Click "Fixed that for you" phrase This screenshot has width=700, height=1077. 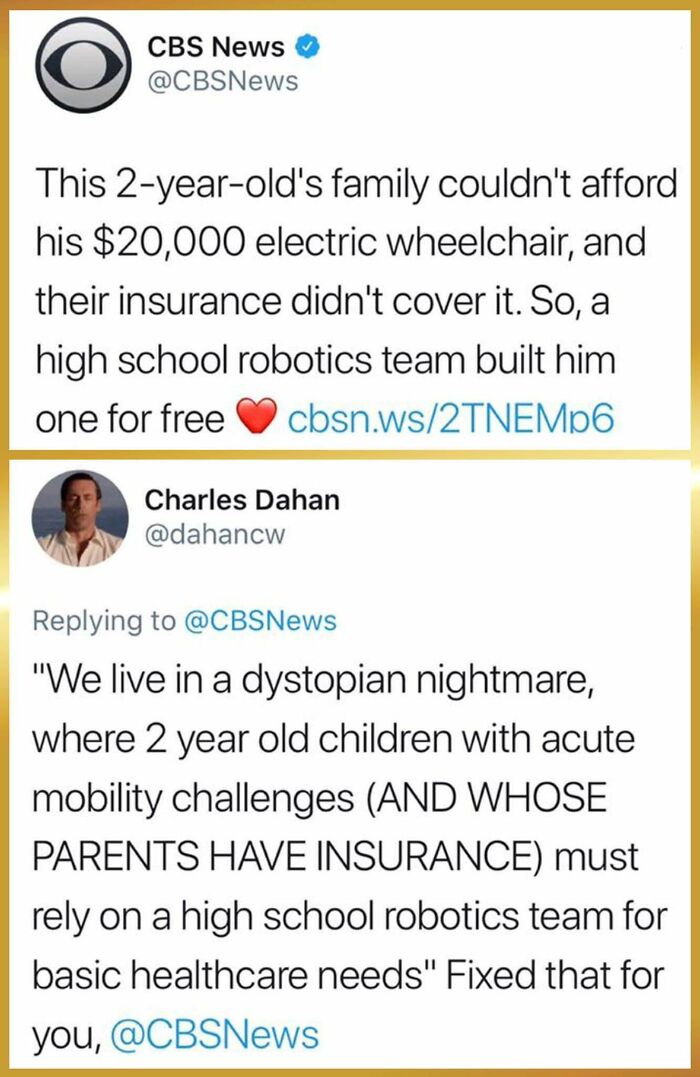click(555, 975)
